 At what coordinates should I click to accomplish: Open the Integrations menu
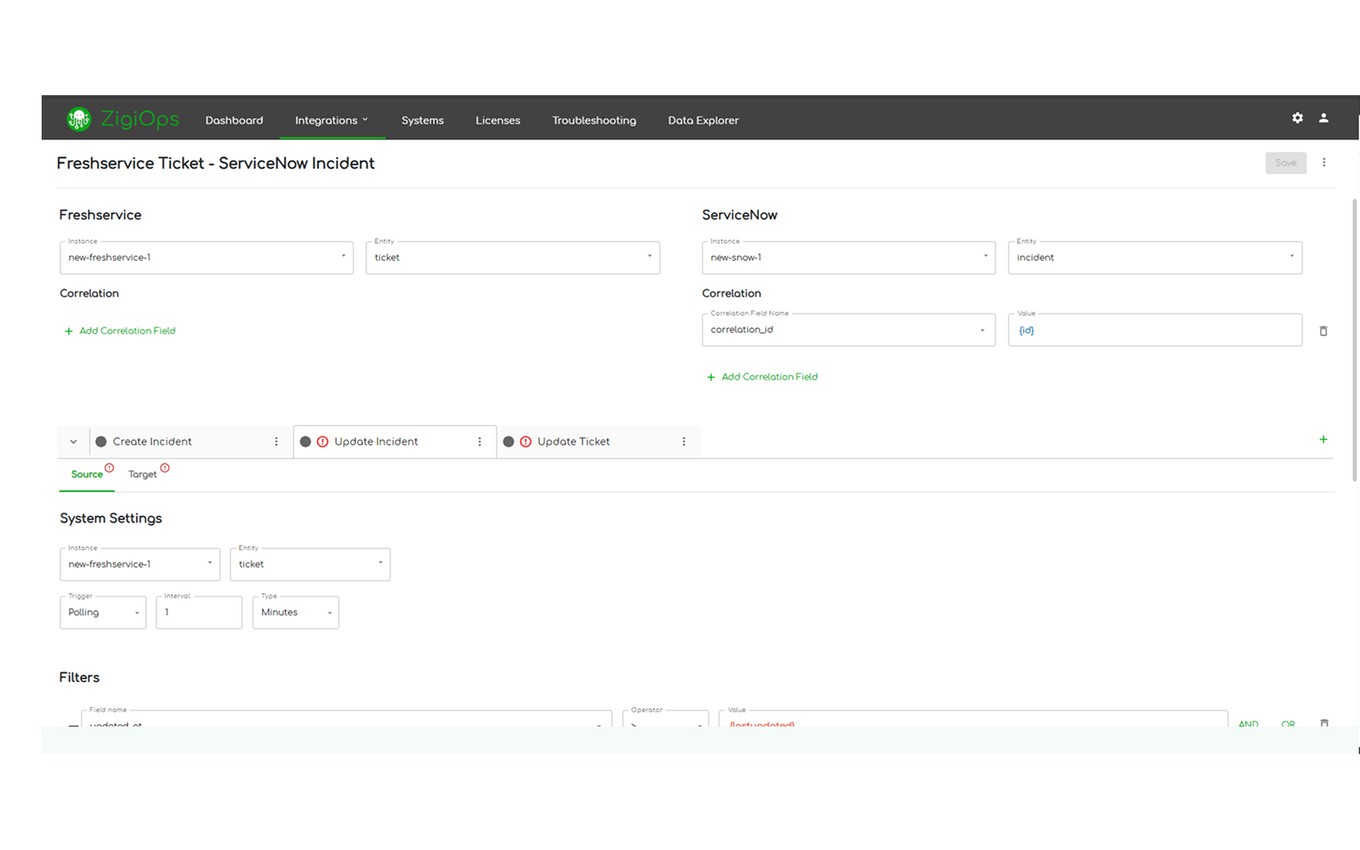(x=331, y=120)
